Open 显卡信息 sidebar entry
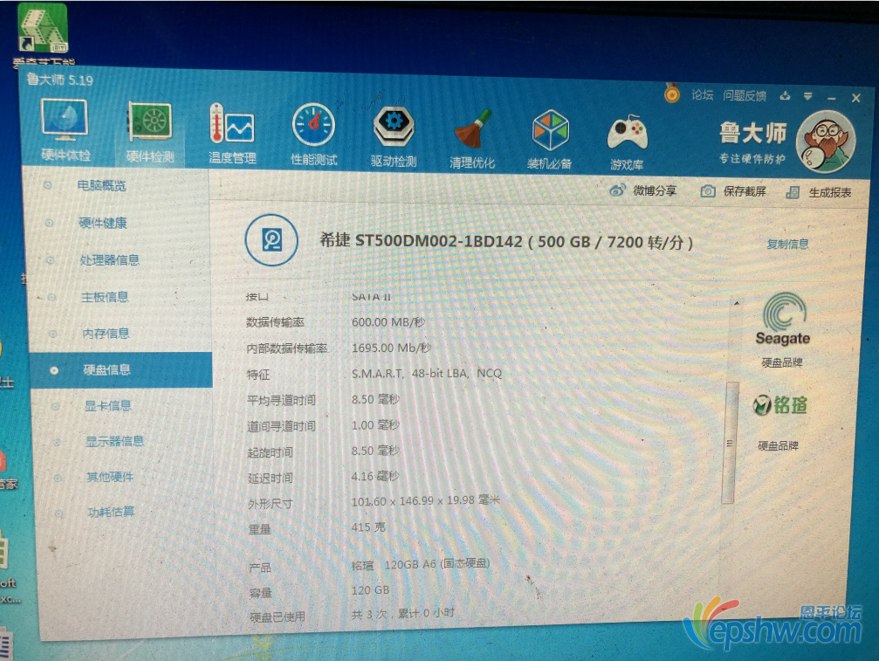 tap(107, 405)
